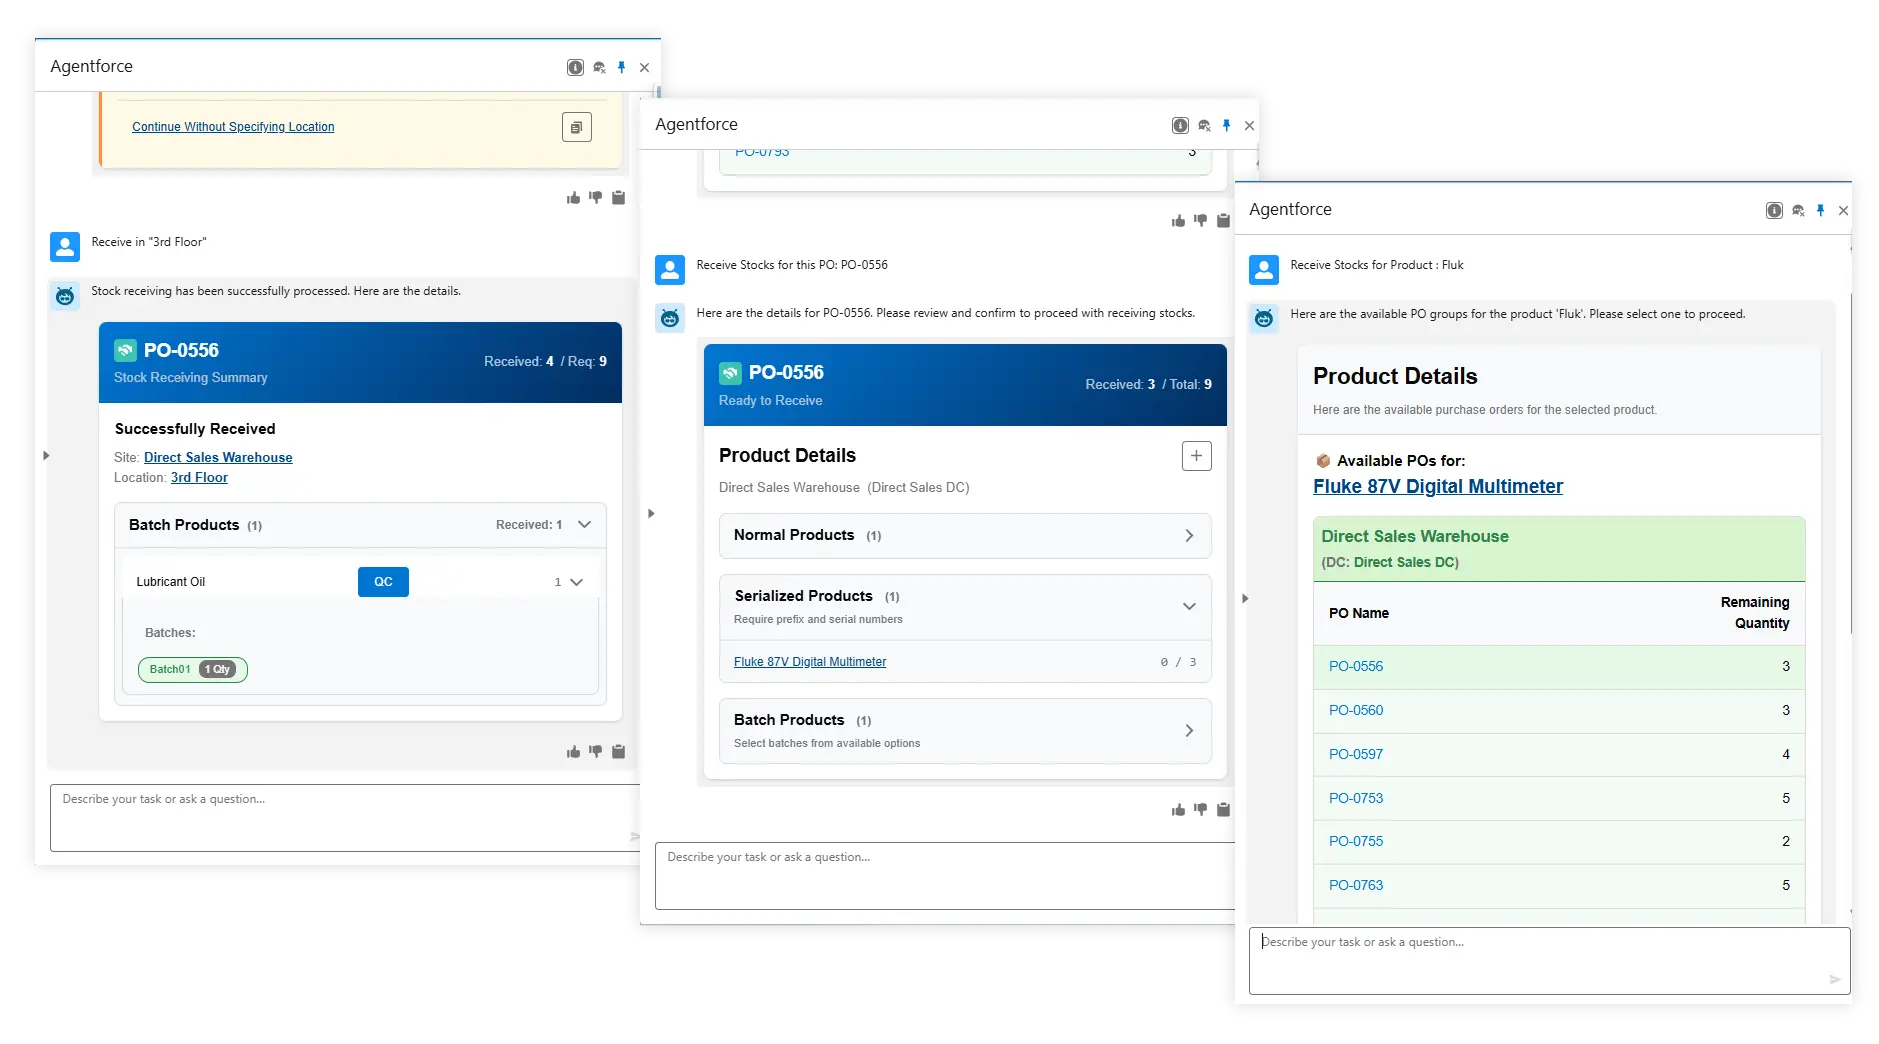
Task: Pin the right Agentforce panel
Action: [1820, 210]
